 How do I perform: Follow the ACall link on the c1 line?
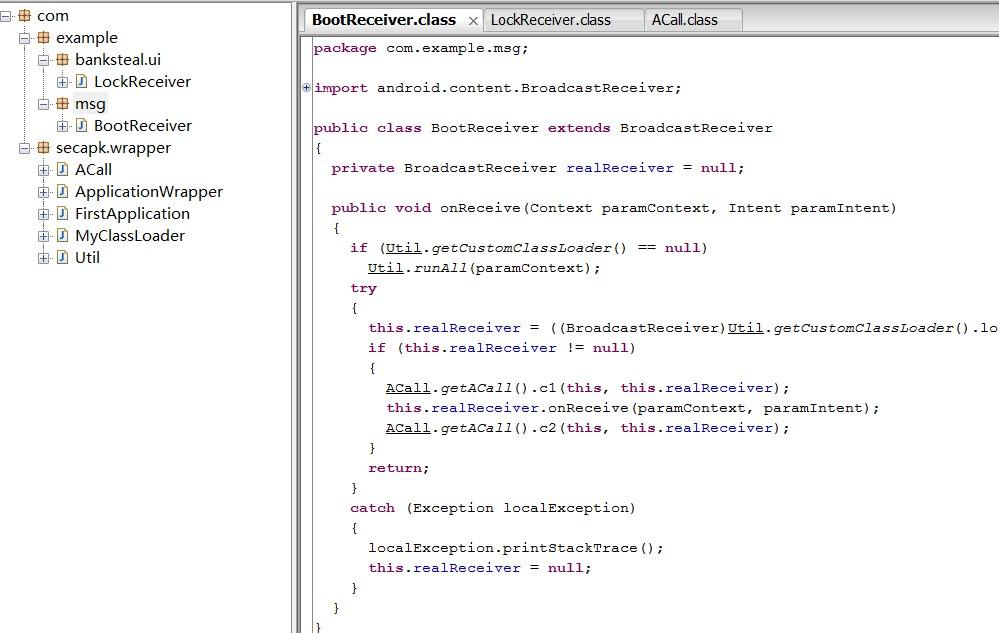click(x=408, y=388)
